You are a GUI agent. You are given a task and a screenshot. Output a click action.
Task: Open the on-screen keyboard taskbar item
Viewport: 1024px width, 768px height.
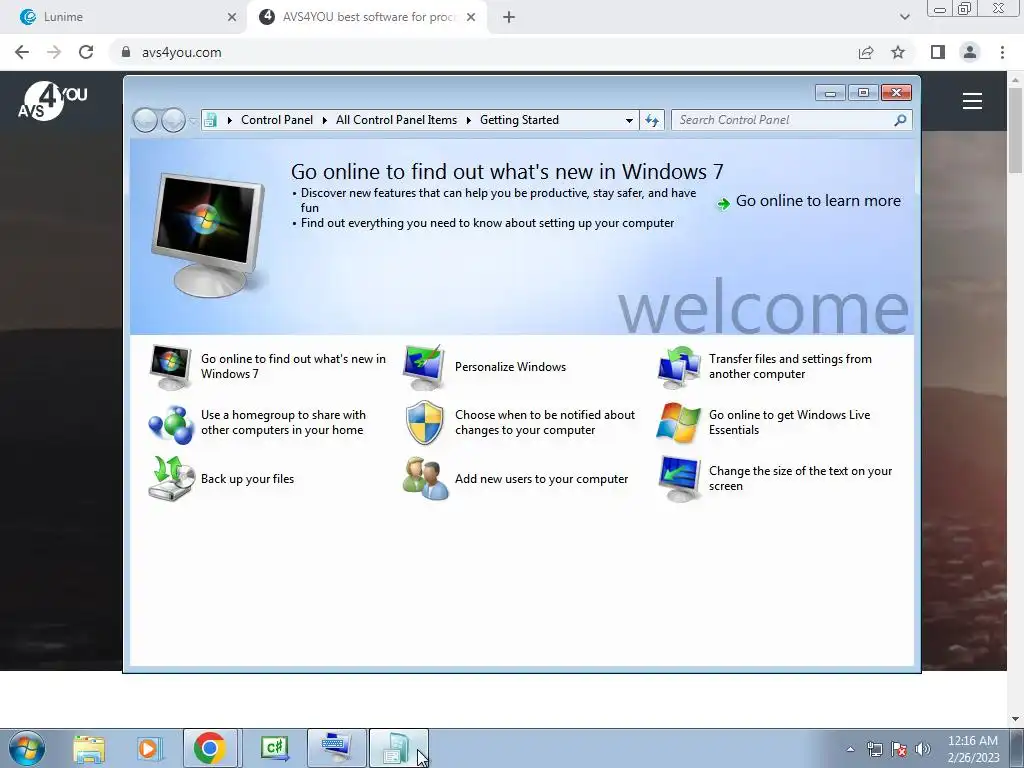pos(336,748)
